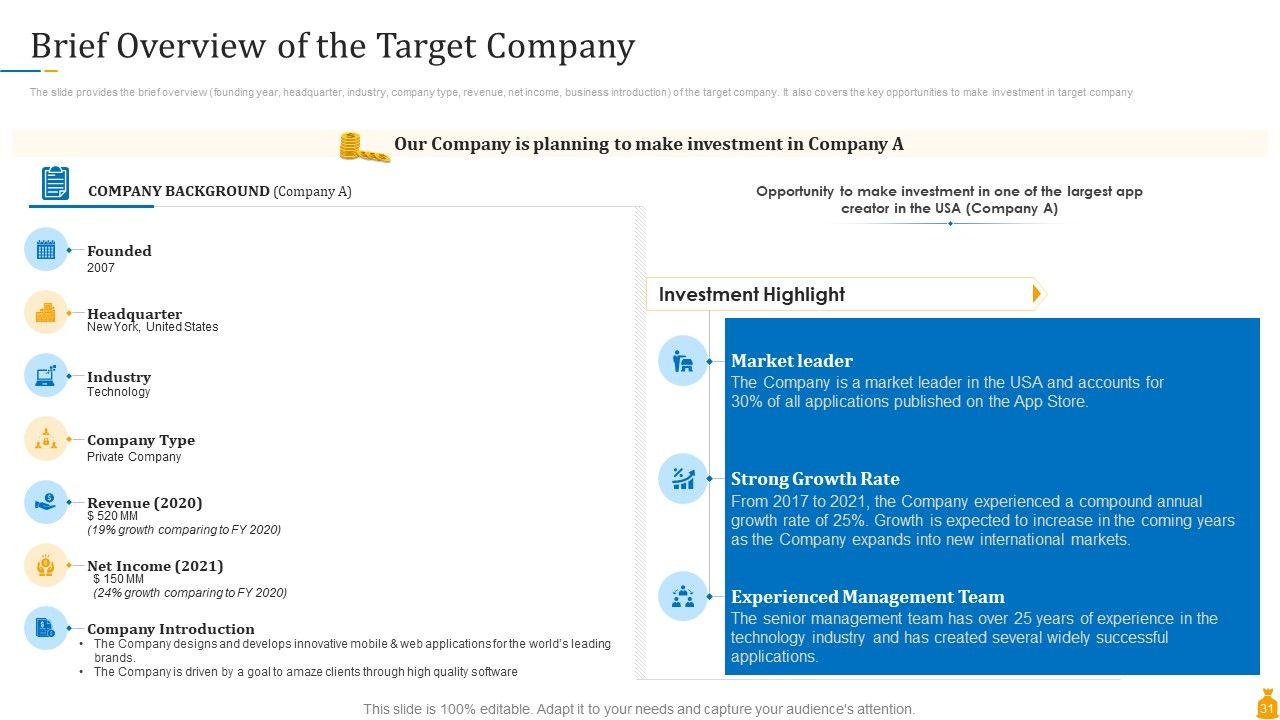Click the Company Background clipboard icon
This screenshot has height=720, width=1280.
click(56, 184)
